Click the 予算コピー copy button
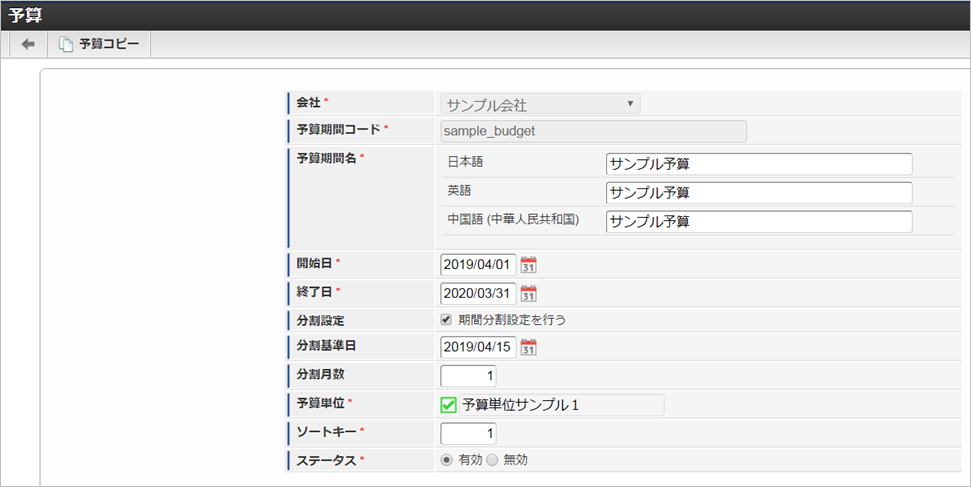The image size is (971, 487). pyautogui.click(x=99, y=45)
